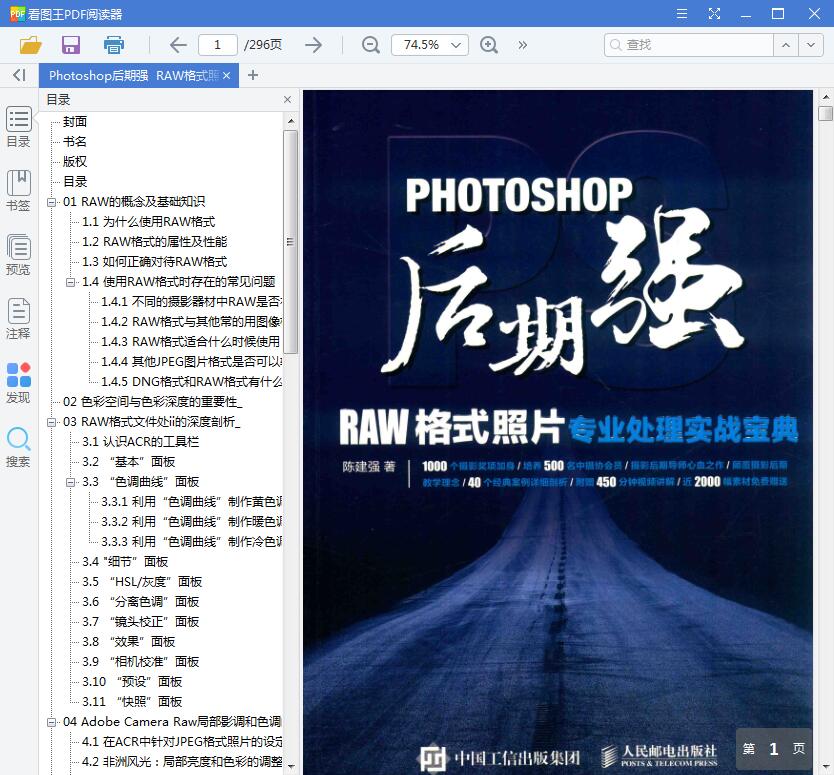Close the 目录 outline pane

pos(287,99)
